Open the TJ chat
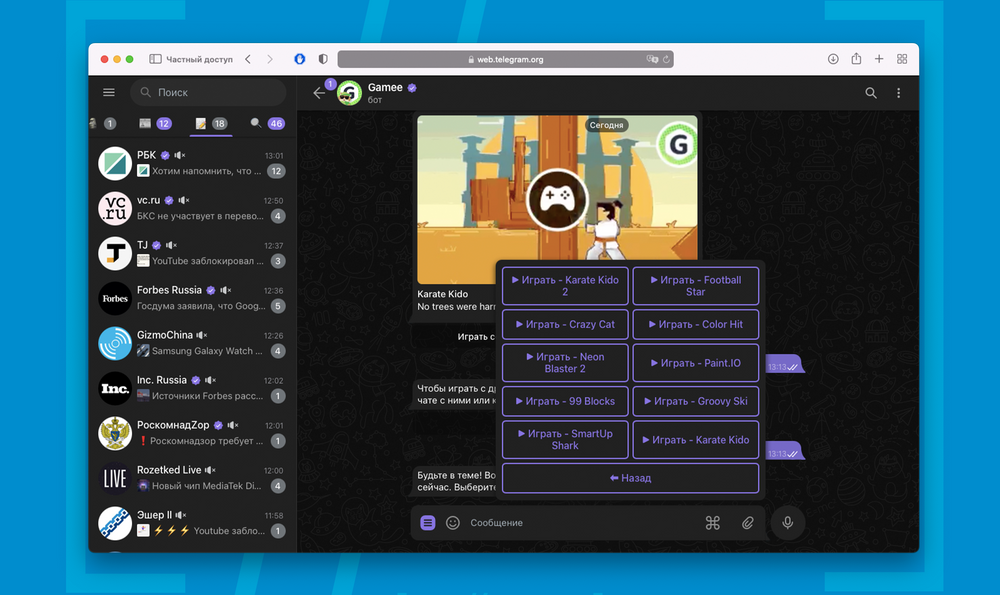The image size is (1000, 595). pyautogui.click(x=193, y=253)
